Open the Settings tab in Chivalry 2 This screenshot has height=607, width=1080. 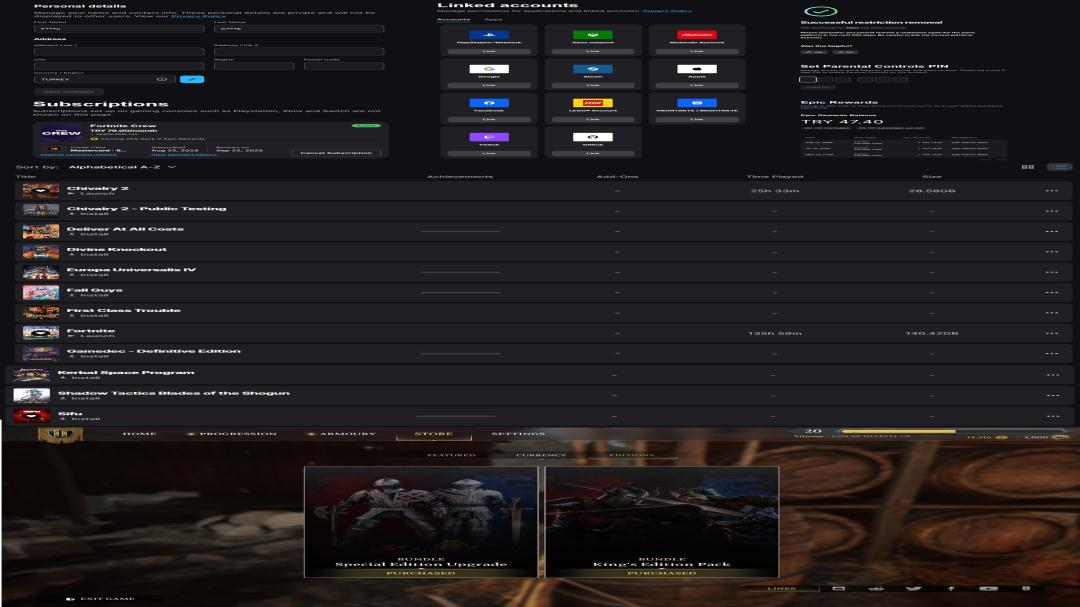(x=518, y=434)
